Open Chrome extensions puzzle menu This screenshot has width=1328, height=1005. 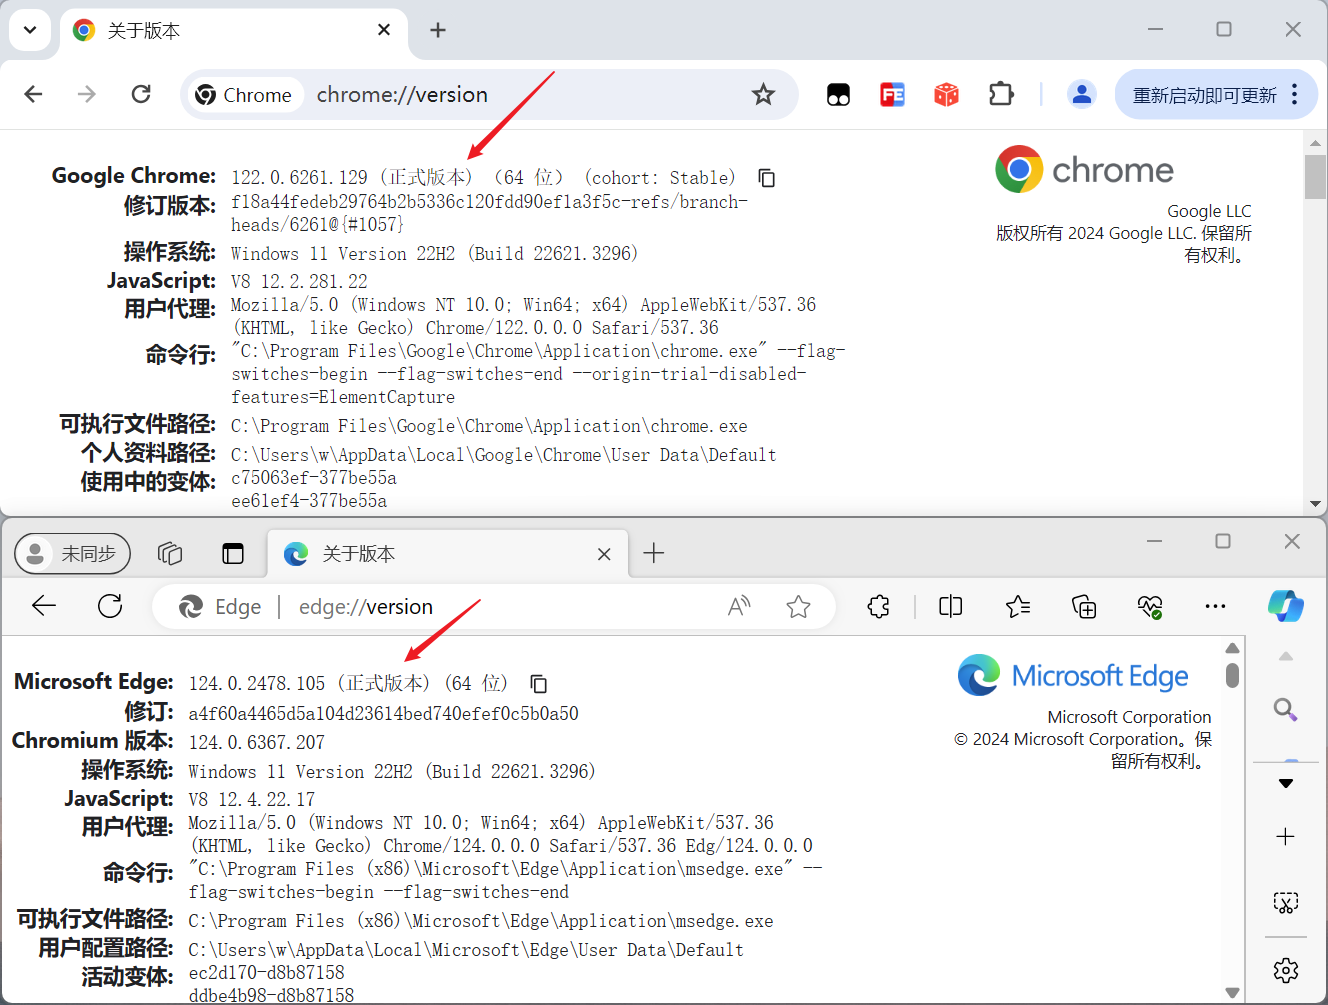pos(1000,95)
